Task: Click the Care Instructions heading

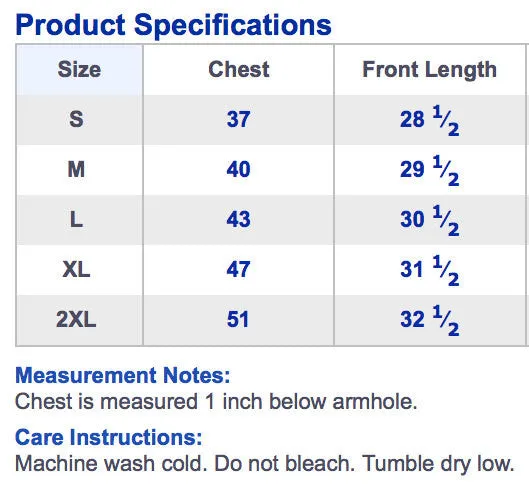Action: (x=109, y=437)
